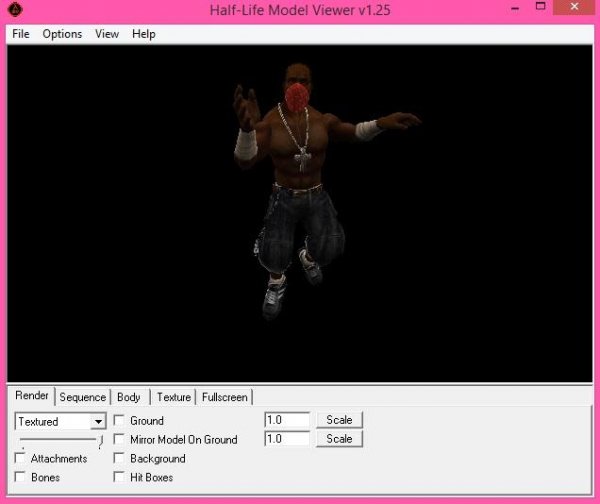
Task: Click the character model in the viewport
Action: click(x=298, y=153)
